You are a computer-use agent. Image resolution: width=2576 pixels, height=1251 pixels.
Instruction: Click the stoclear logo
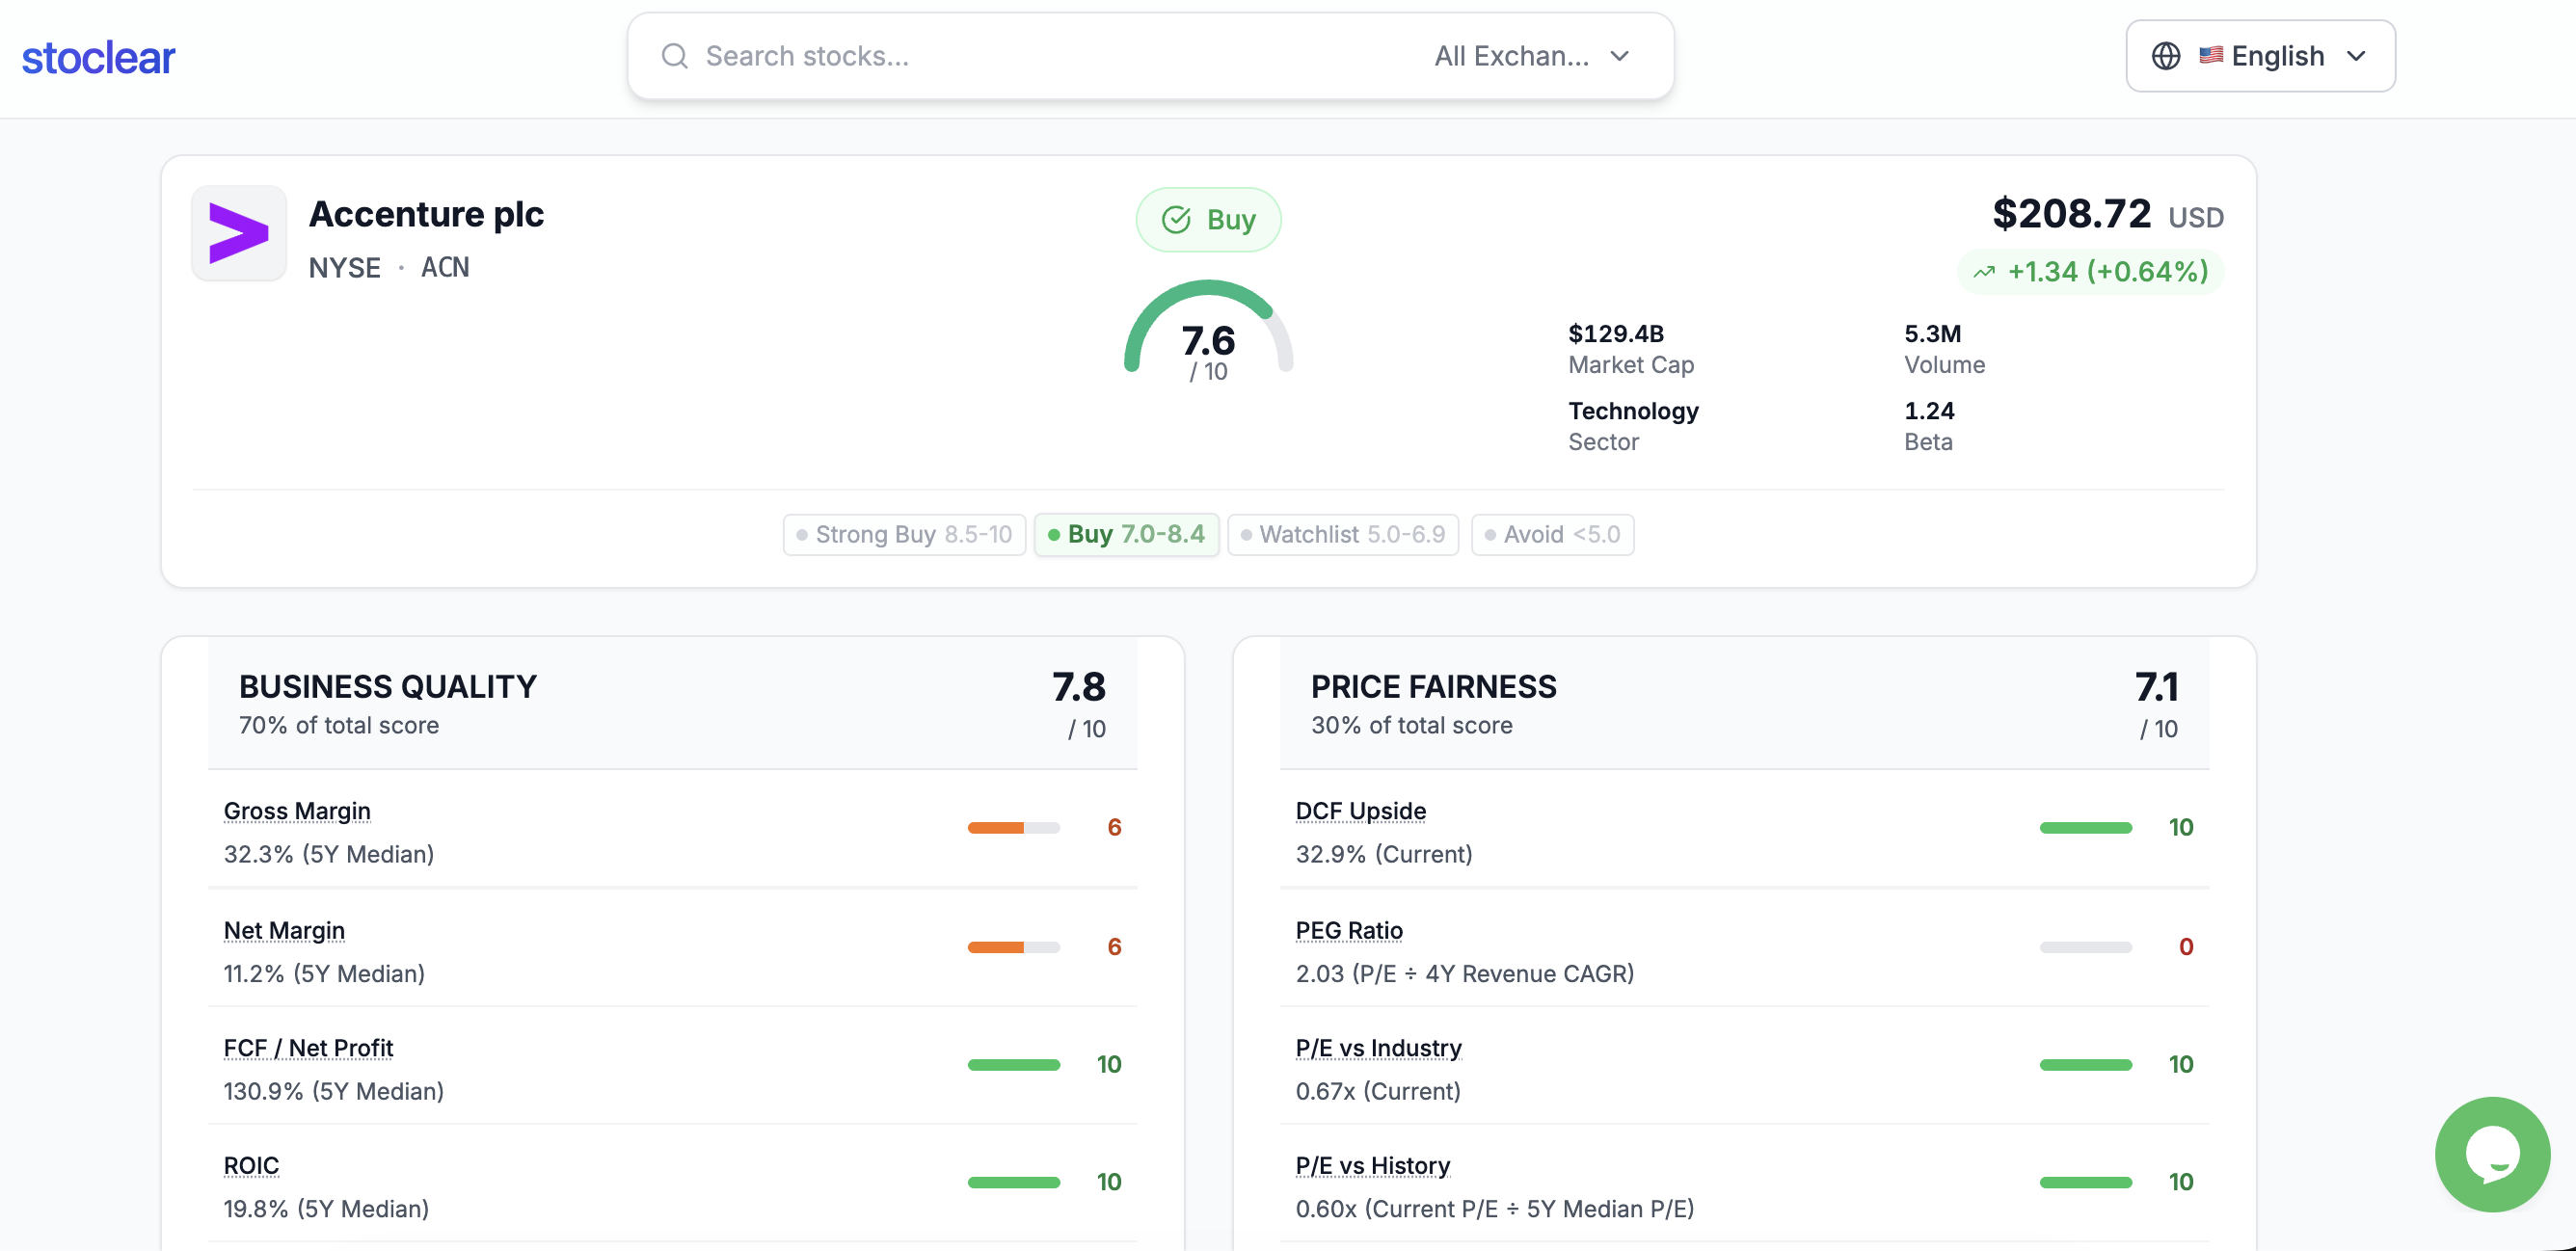point(98,56)
